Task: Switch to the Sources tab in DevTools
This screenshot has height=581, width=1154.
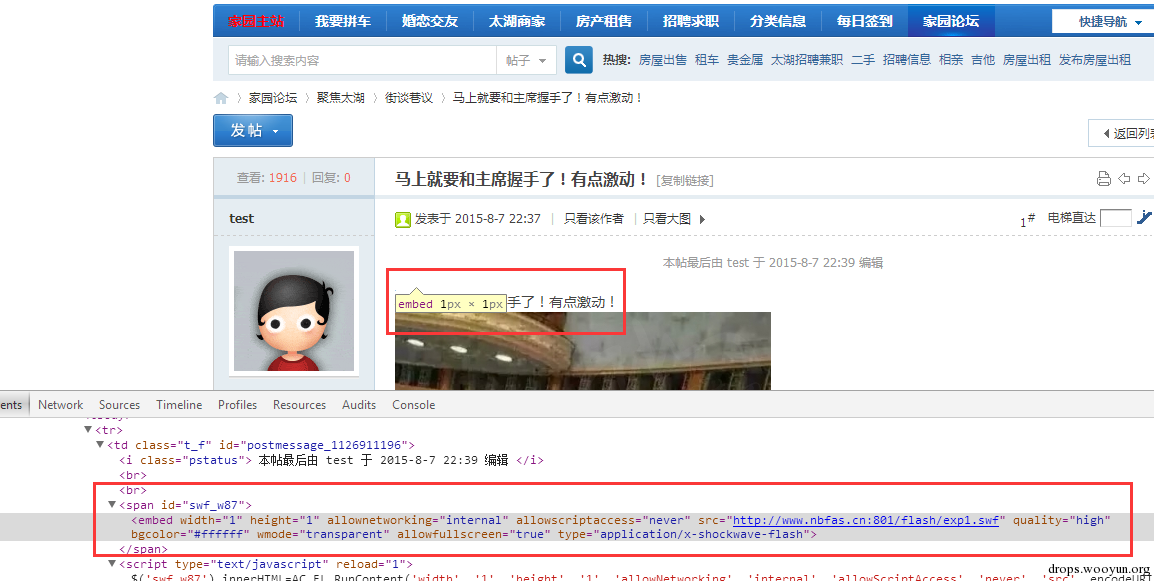Action: click(119, 405)
